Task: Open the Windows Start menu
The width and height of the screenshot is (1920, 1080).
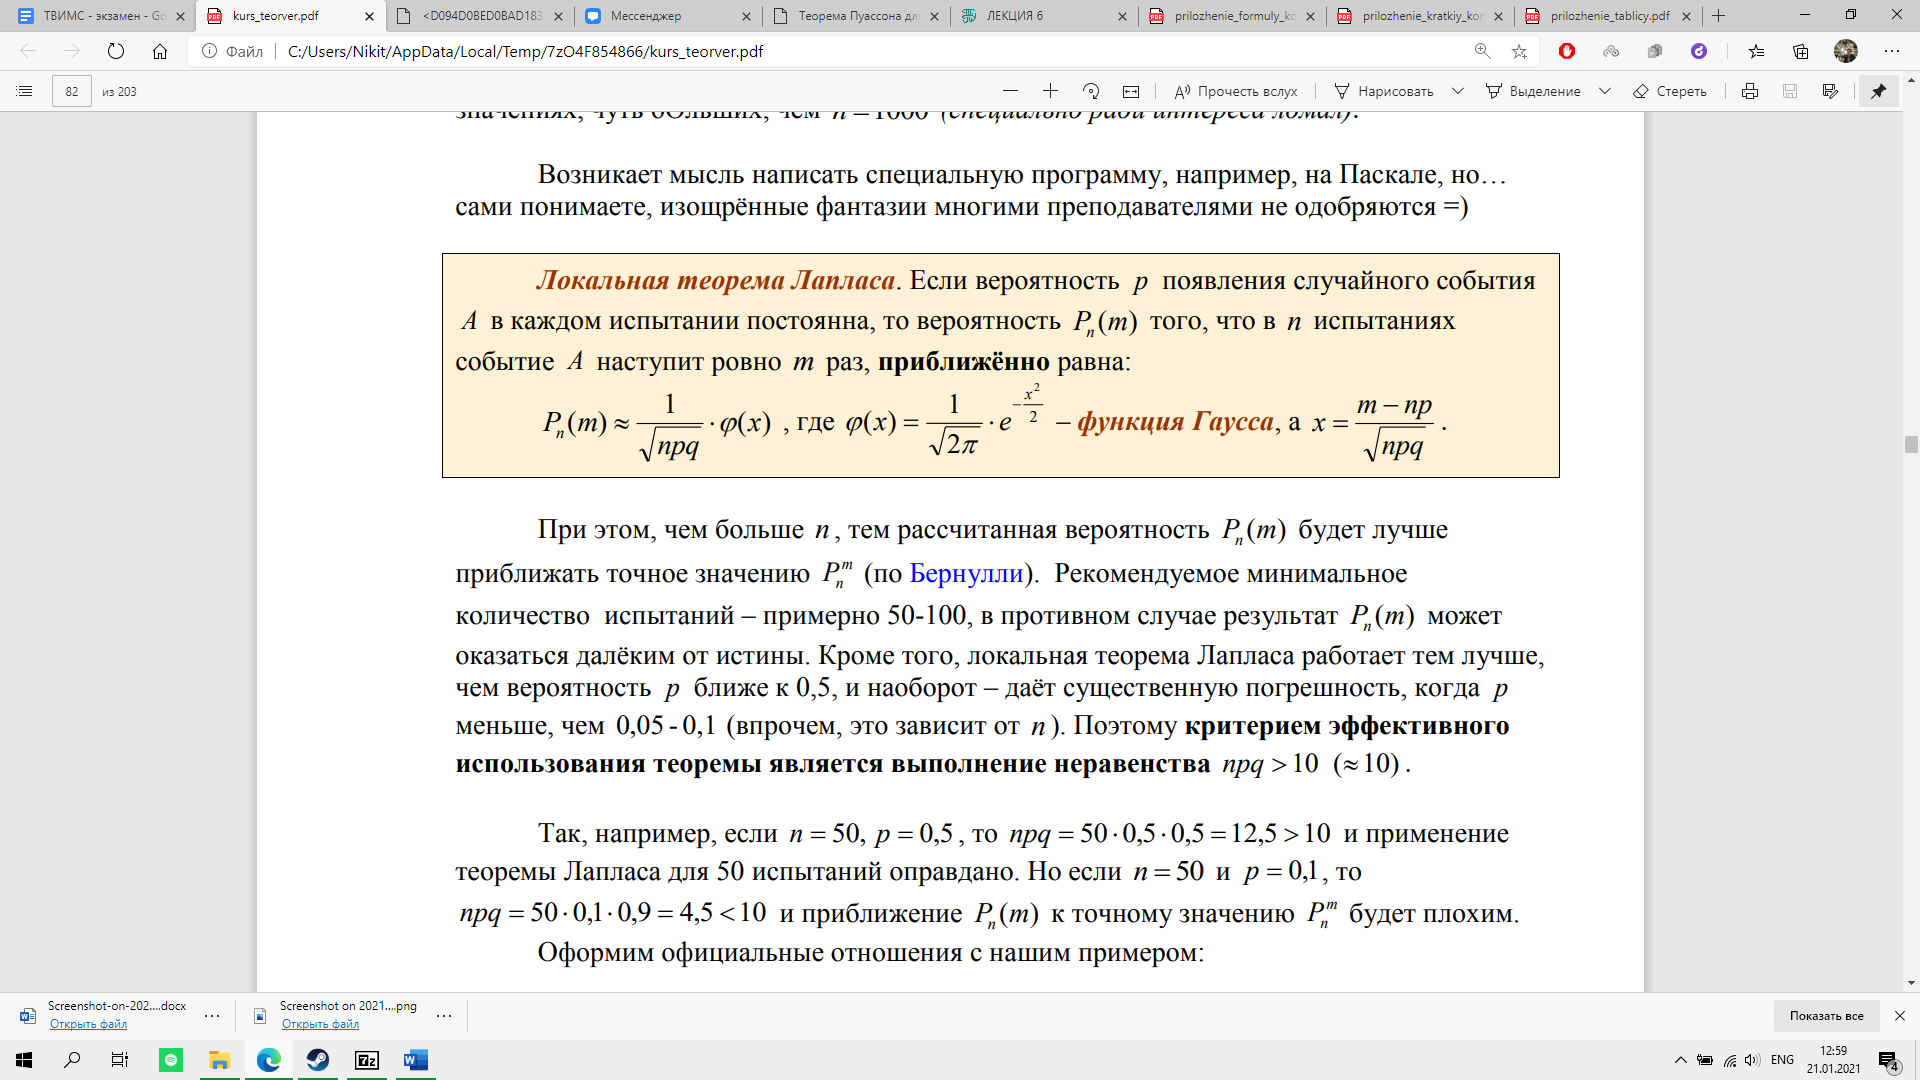Action: click(x=24, y=1060)
